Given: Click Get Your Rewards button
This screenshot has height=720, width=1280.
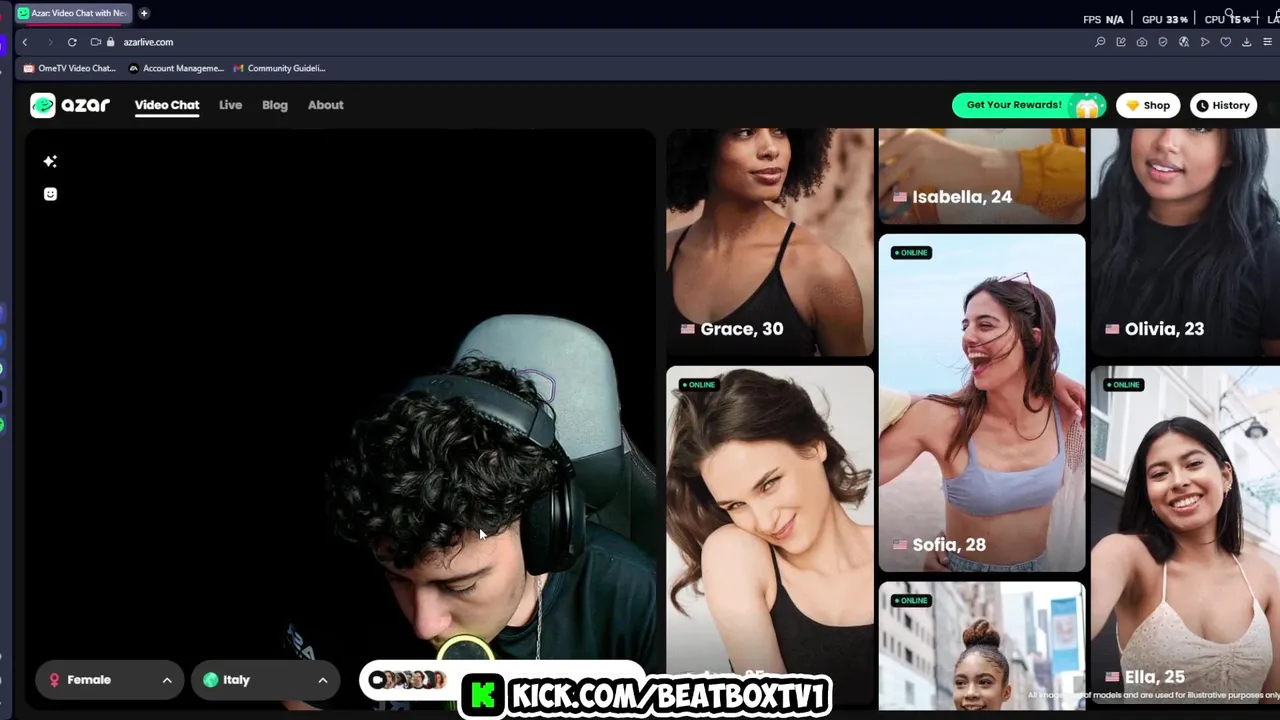Looking at the screenshot, I should pos(1029,105).
